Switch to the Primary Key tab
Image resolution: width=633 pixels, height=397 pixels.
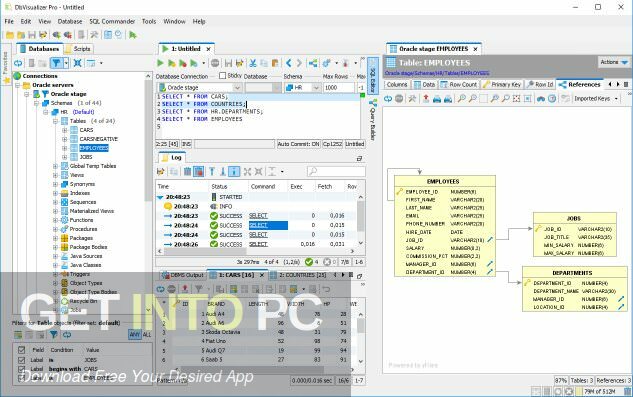click(502, 84)
